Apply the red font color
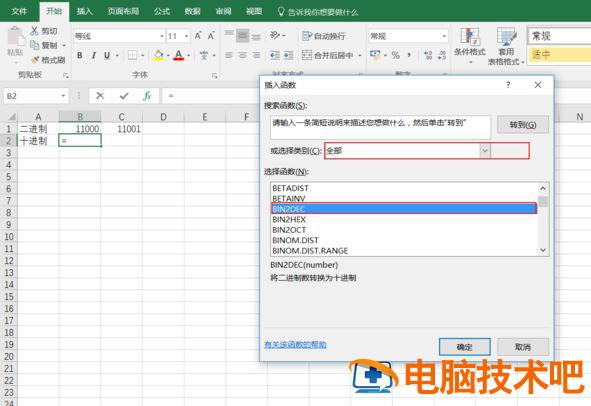The height and width of the screenshot is (406, 591). pyautogui.click(x=179, y=55)
